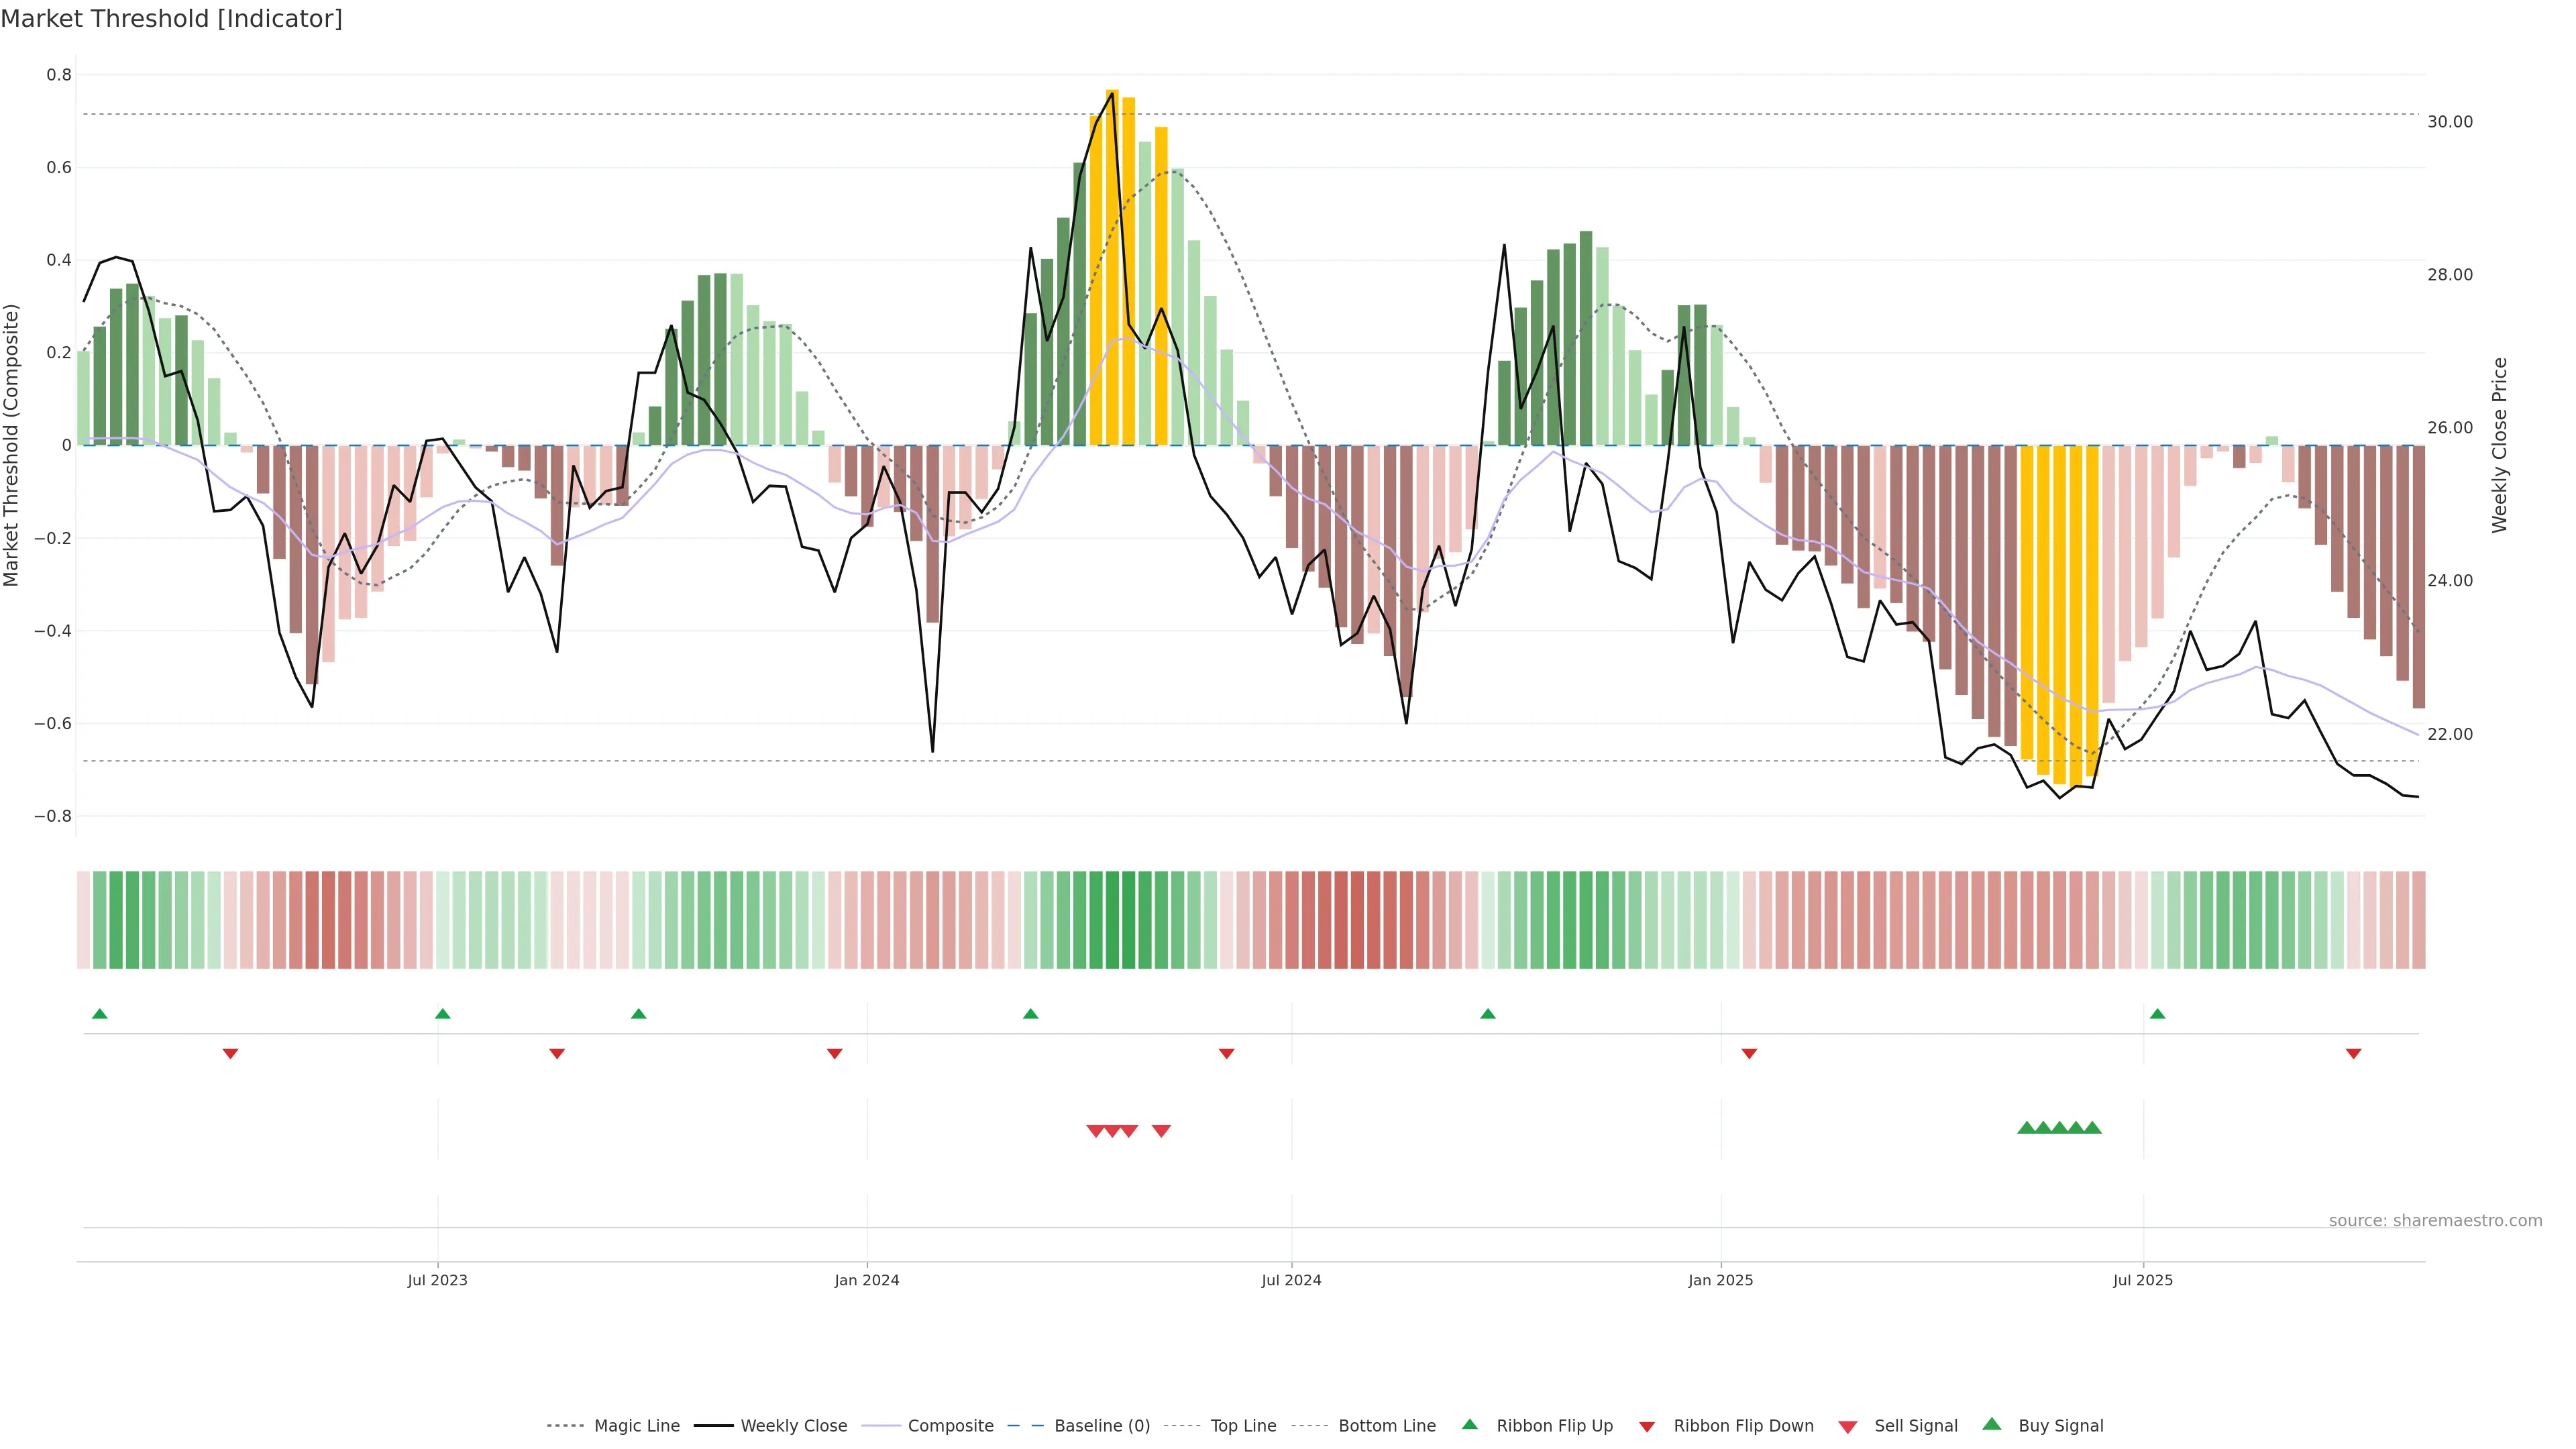Click the isolated rightmost Sell Signal triangle
The height and width of the screenshot is (1449, 2576).
[x=1161, y=1131]
